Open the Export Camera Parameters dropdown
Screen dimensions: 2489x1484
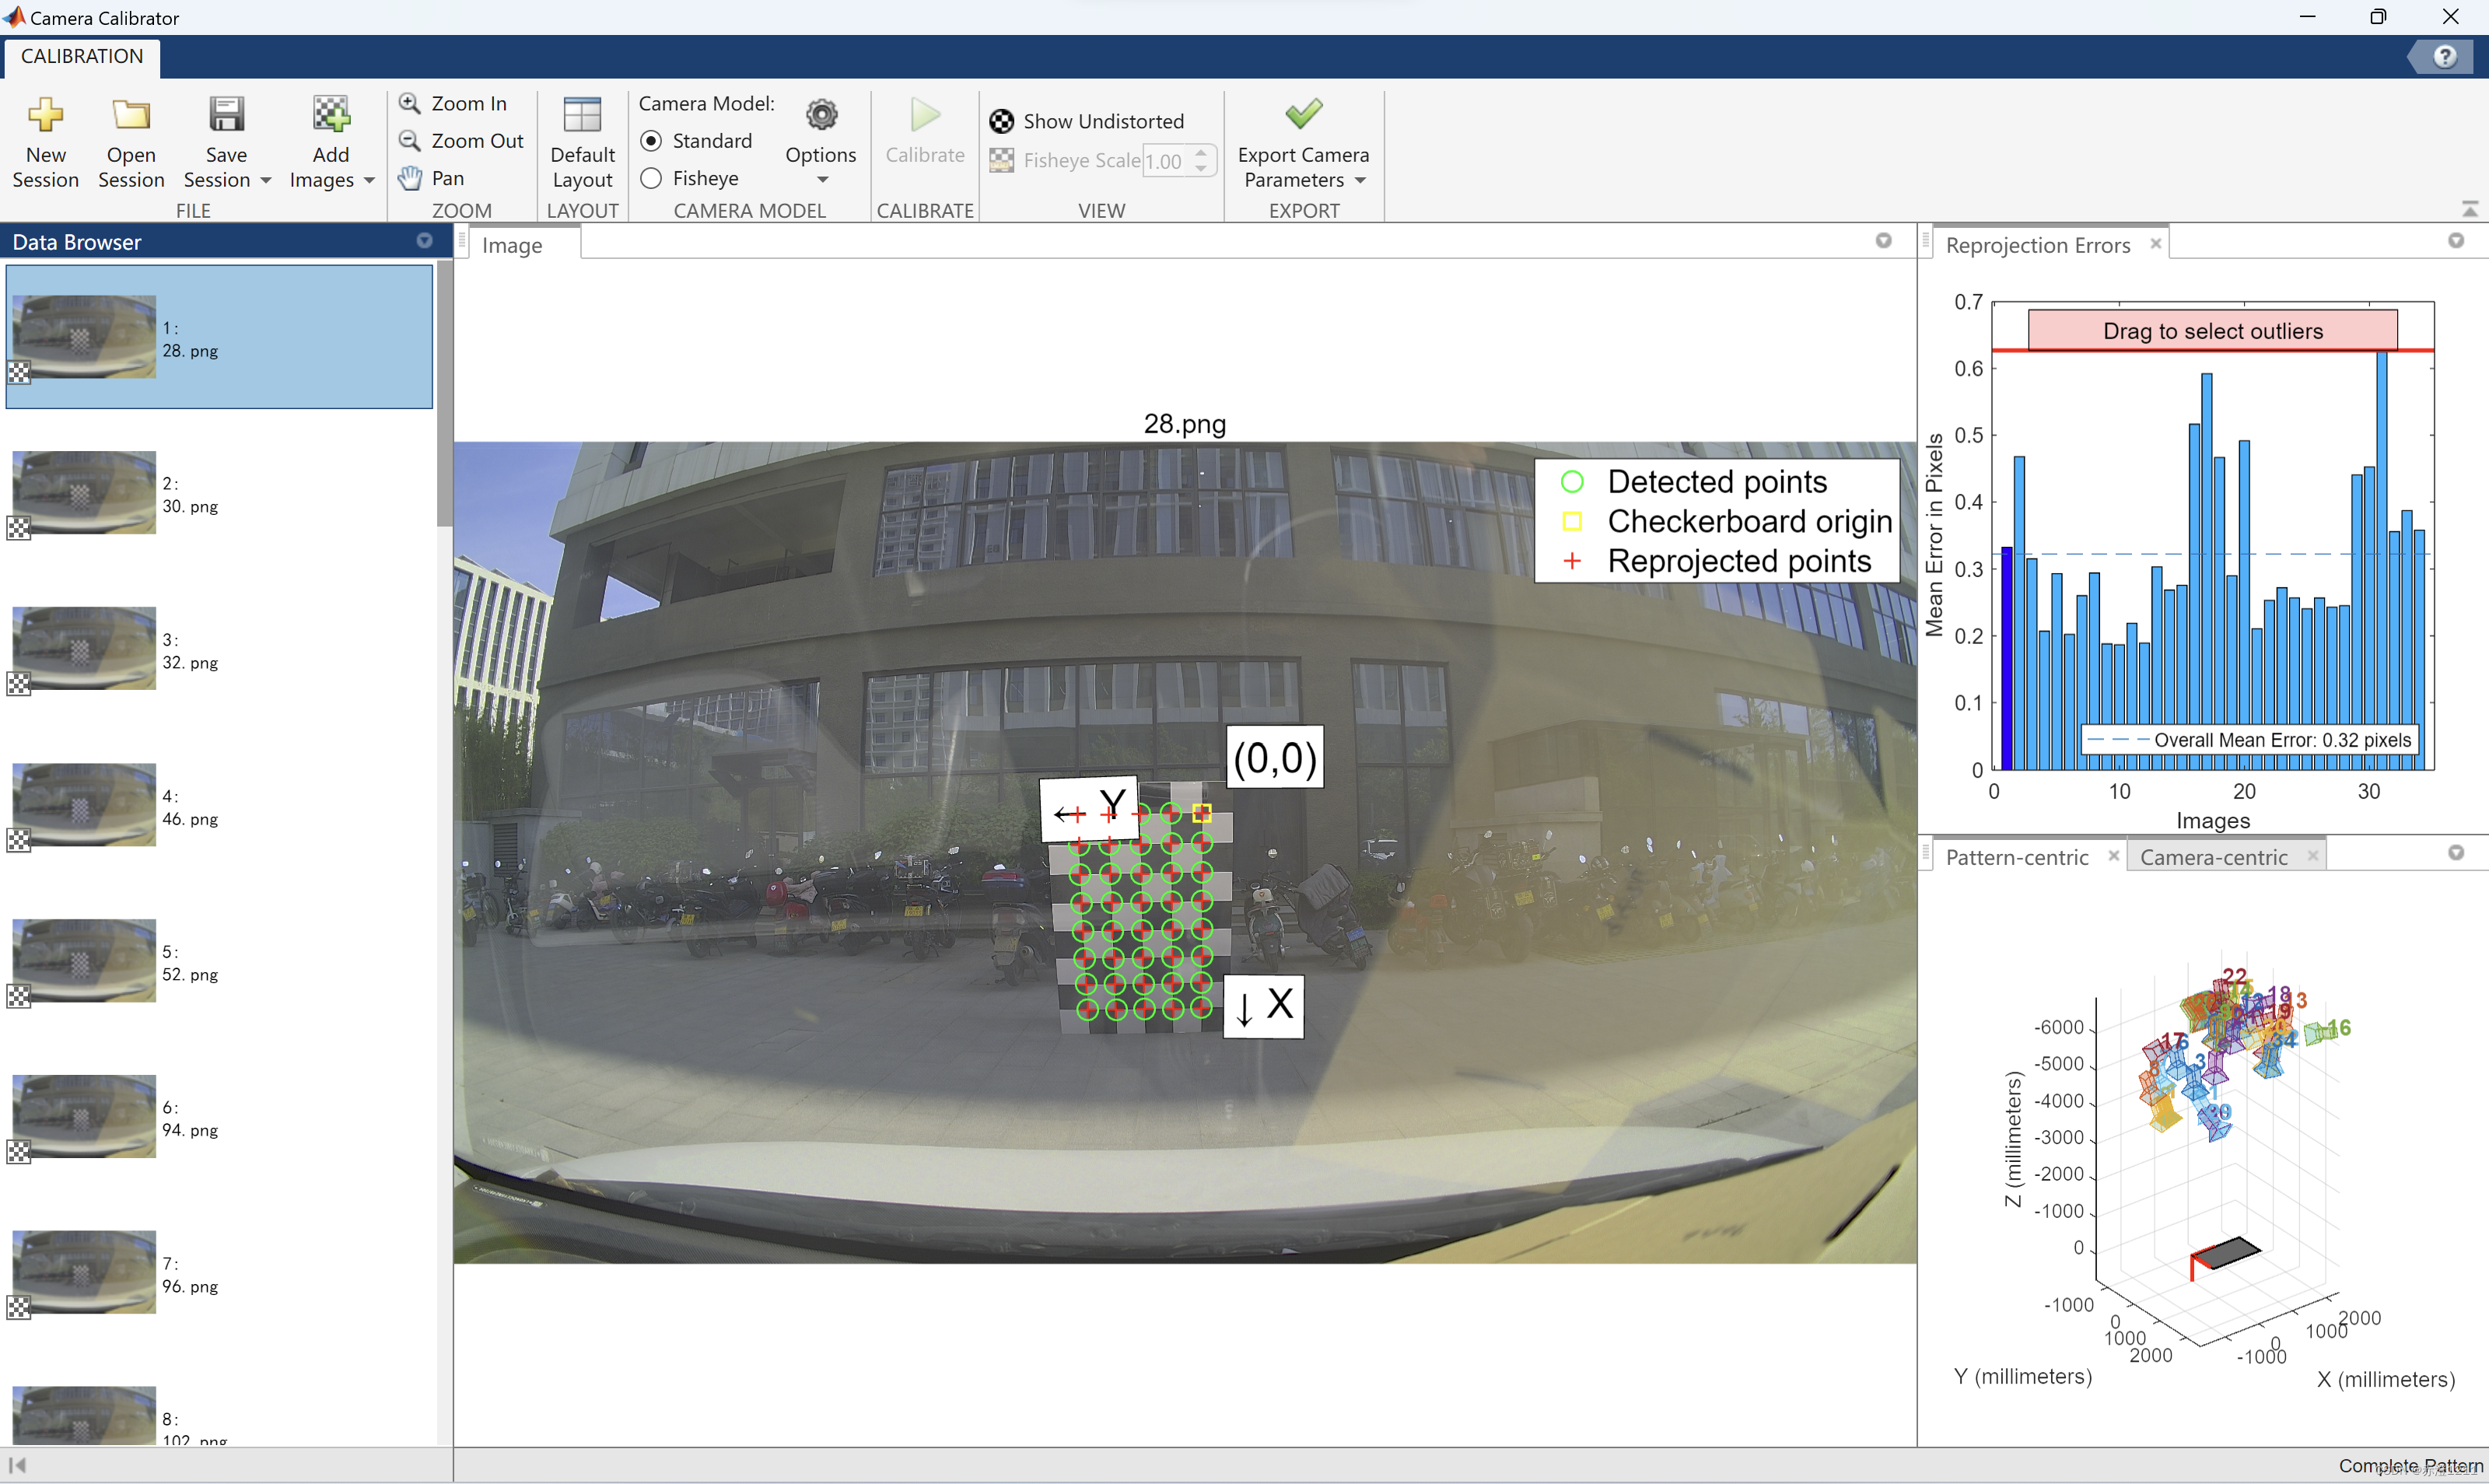[x=1360, y=180]
